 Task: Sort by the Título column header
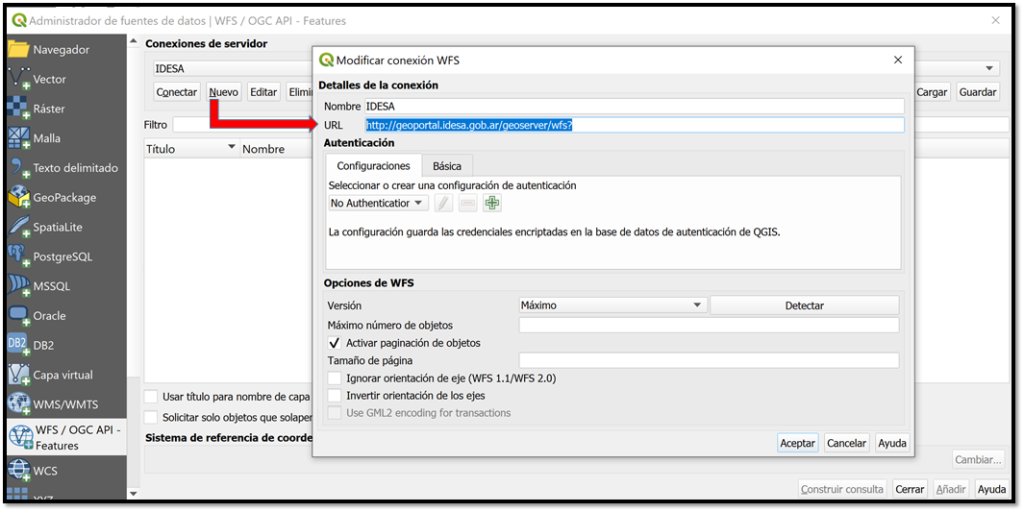point(192,149)
